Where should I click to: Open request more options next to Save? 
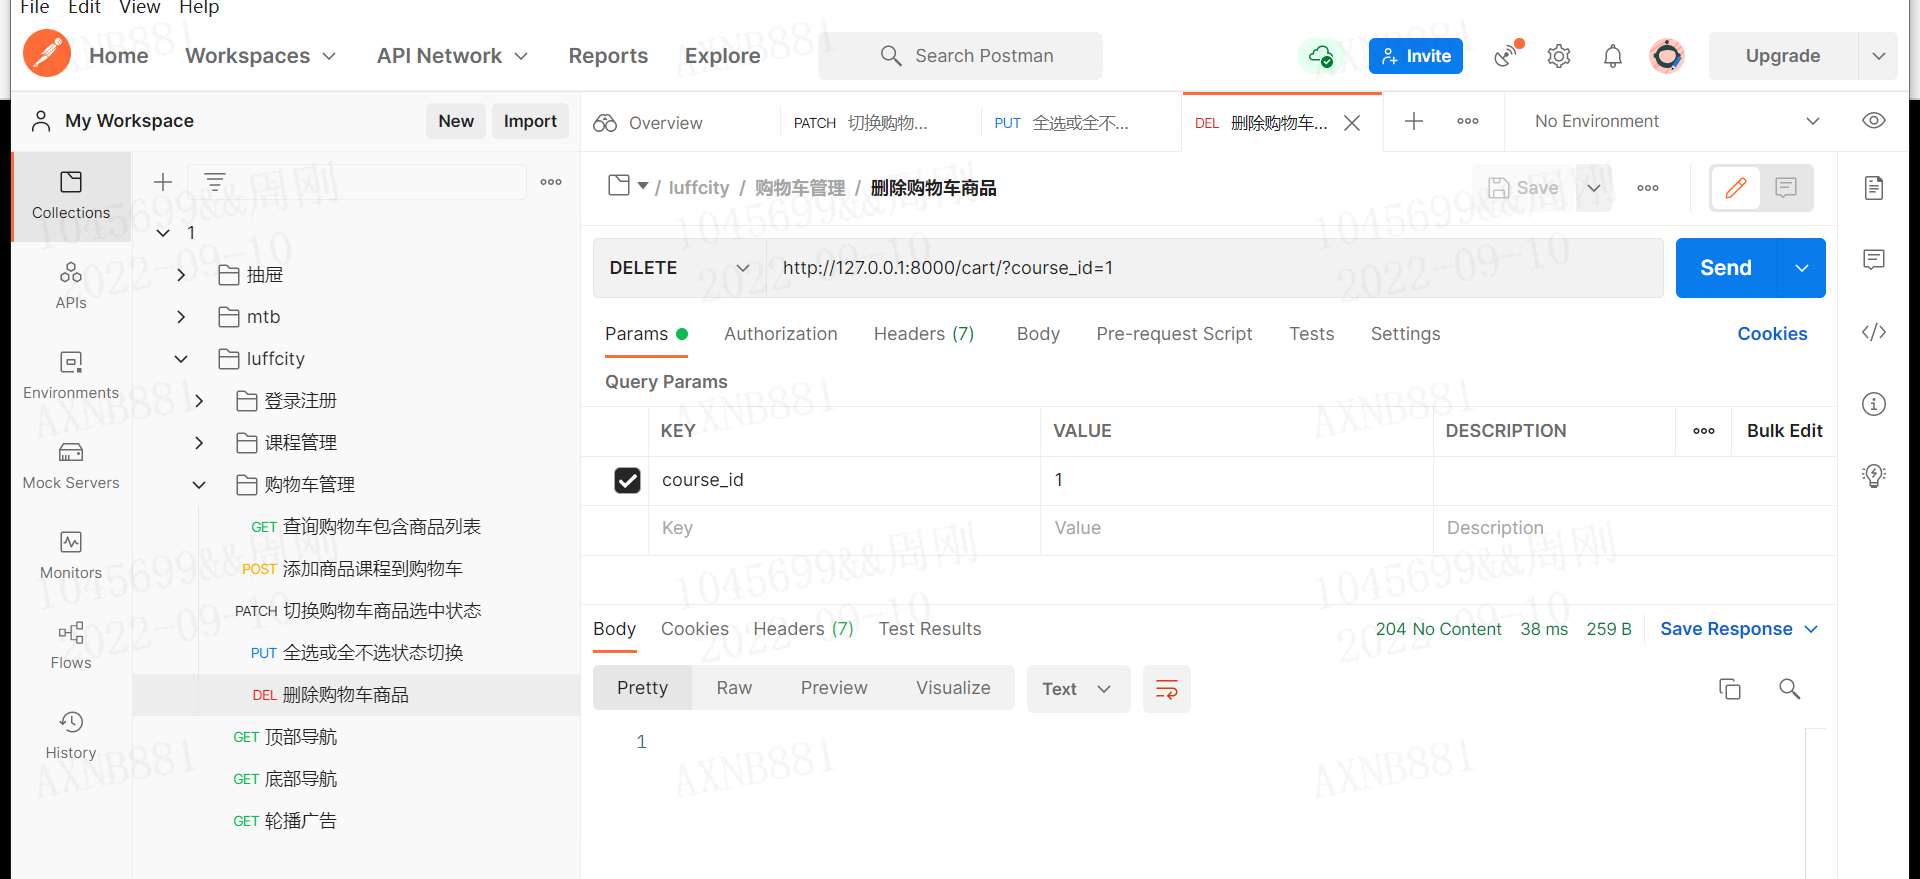[1648, 188]
